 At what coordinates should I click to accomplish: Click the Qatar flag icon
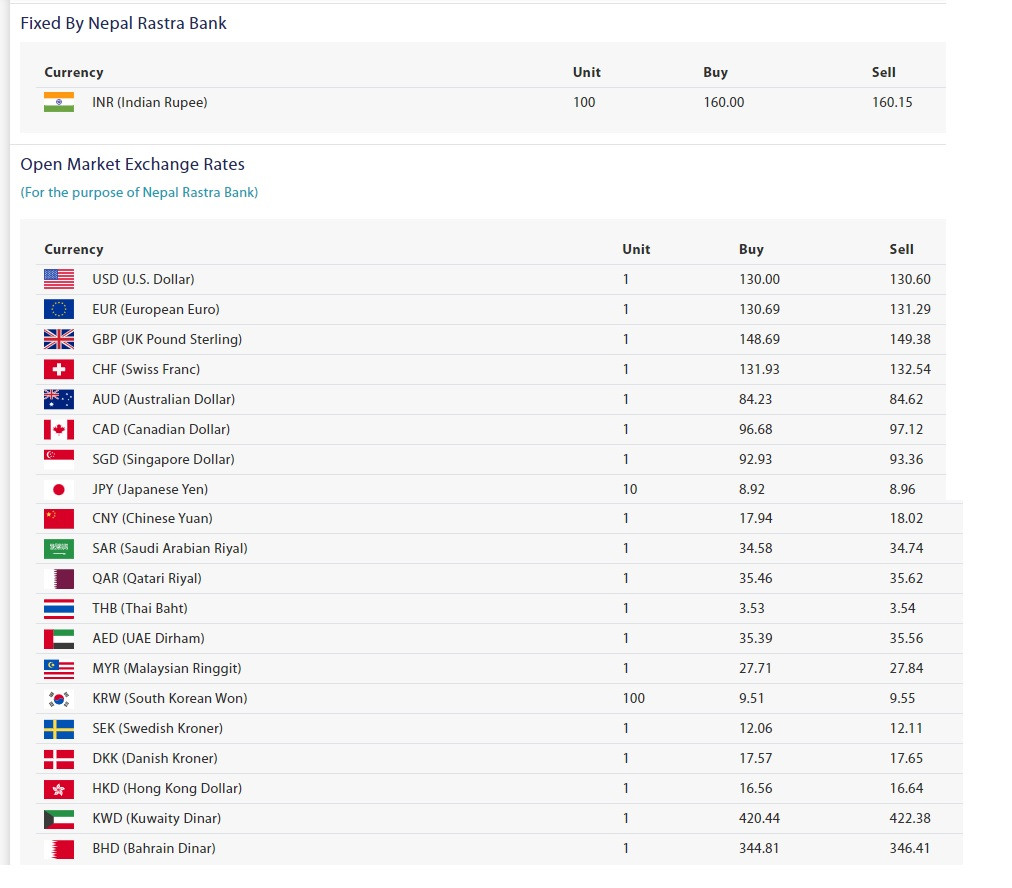[x=59, y=578]
